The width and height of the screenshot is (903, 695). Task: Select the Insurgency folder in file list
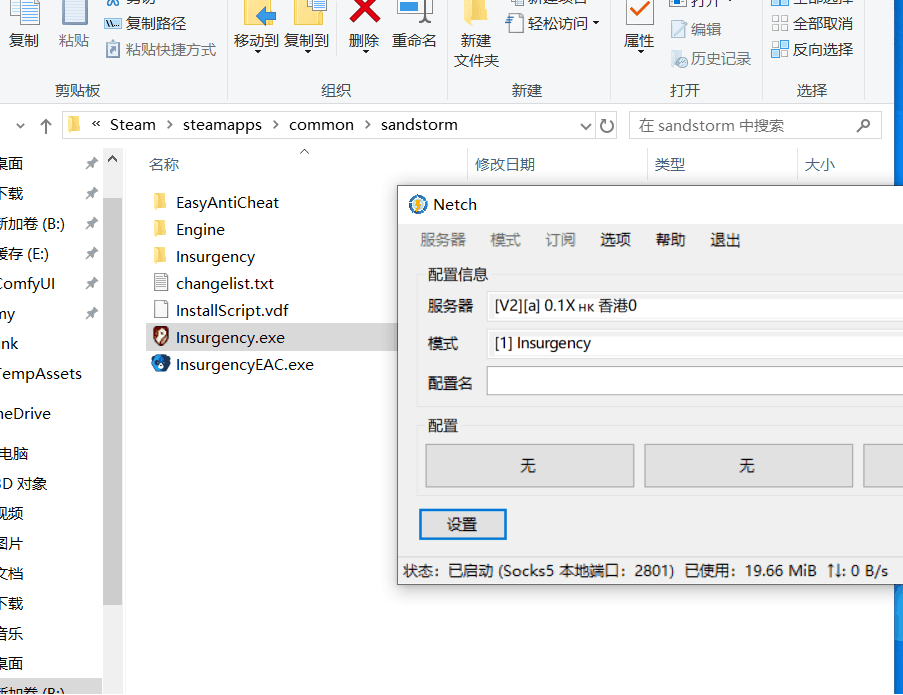tap(215, 256)
